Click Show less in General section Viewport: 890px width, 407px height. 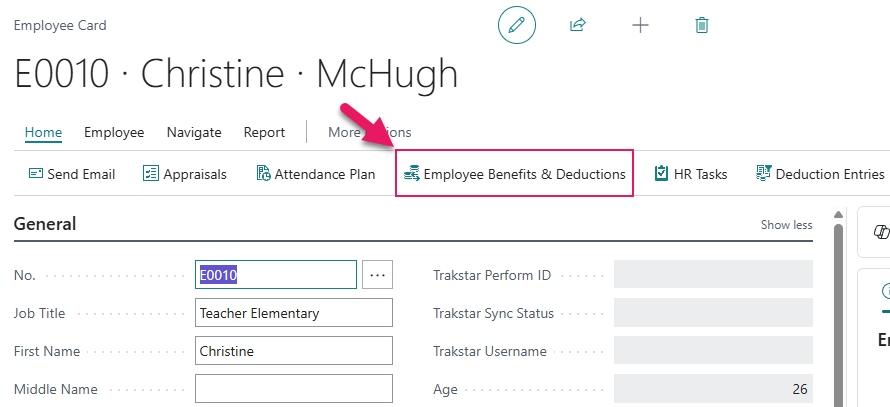(786, 225)
